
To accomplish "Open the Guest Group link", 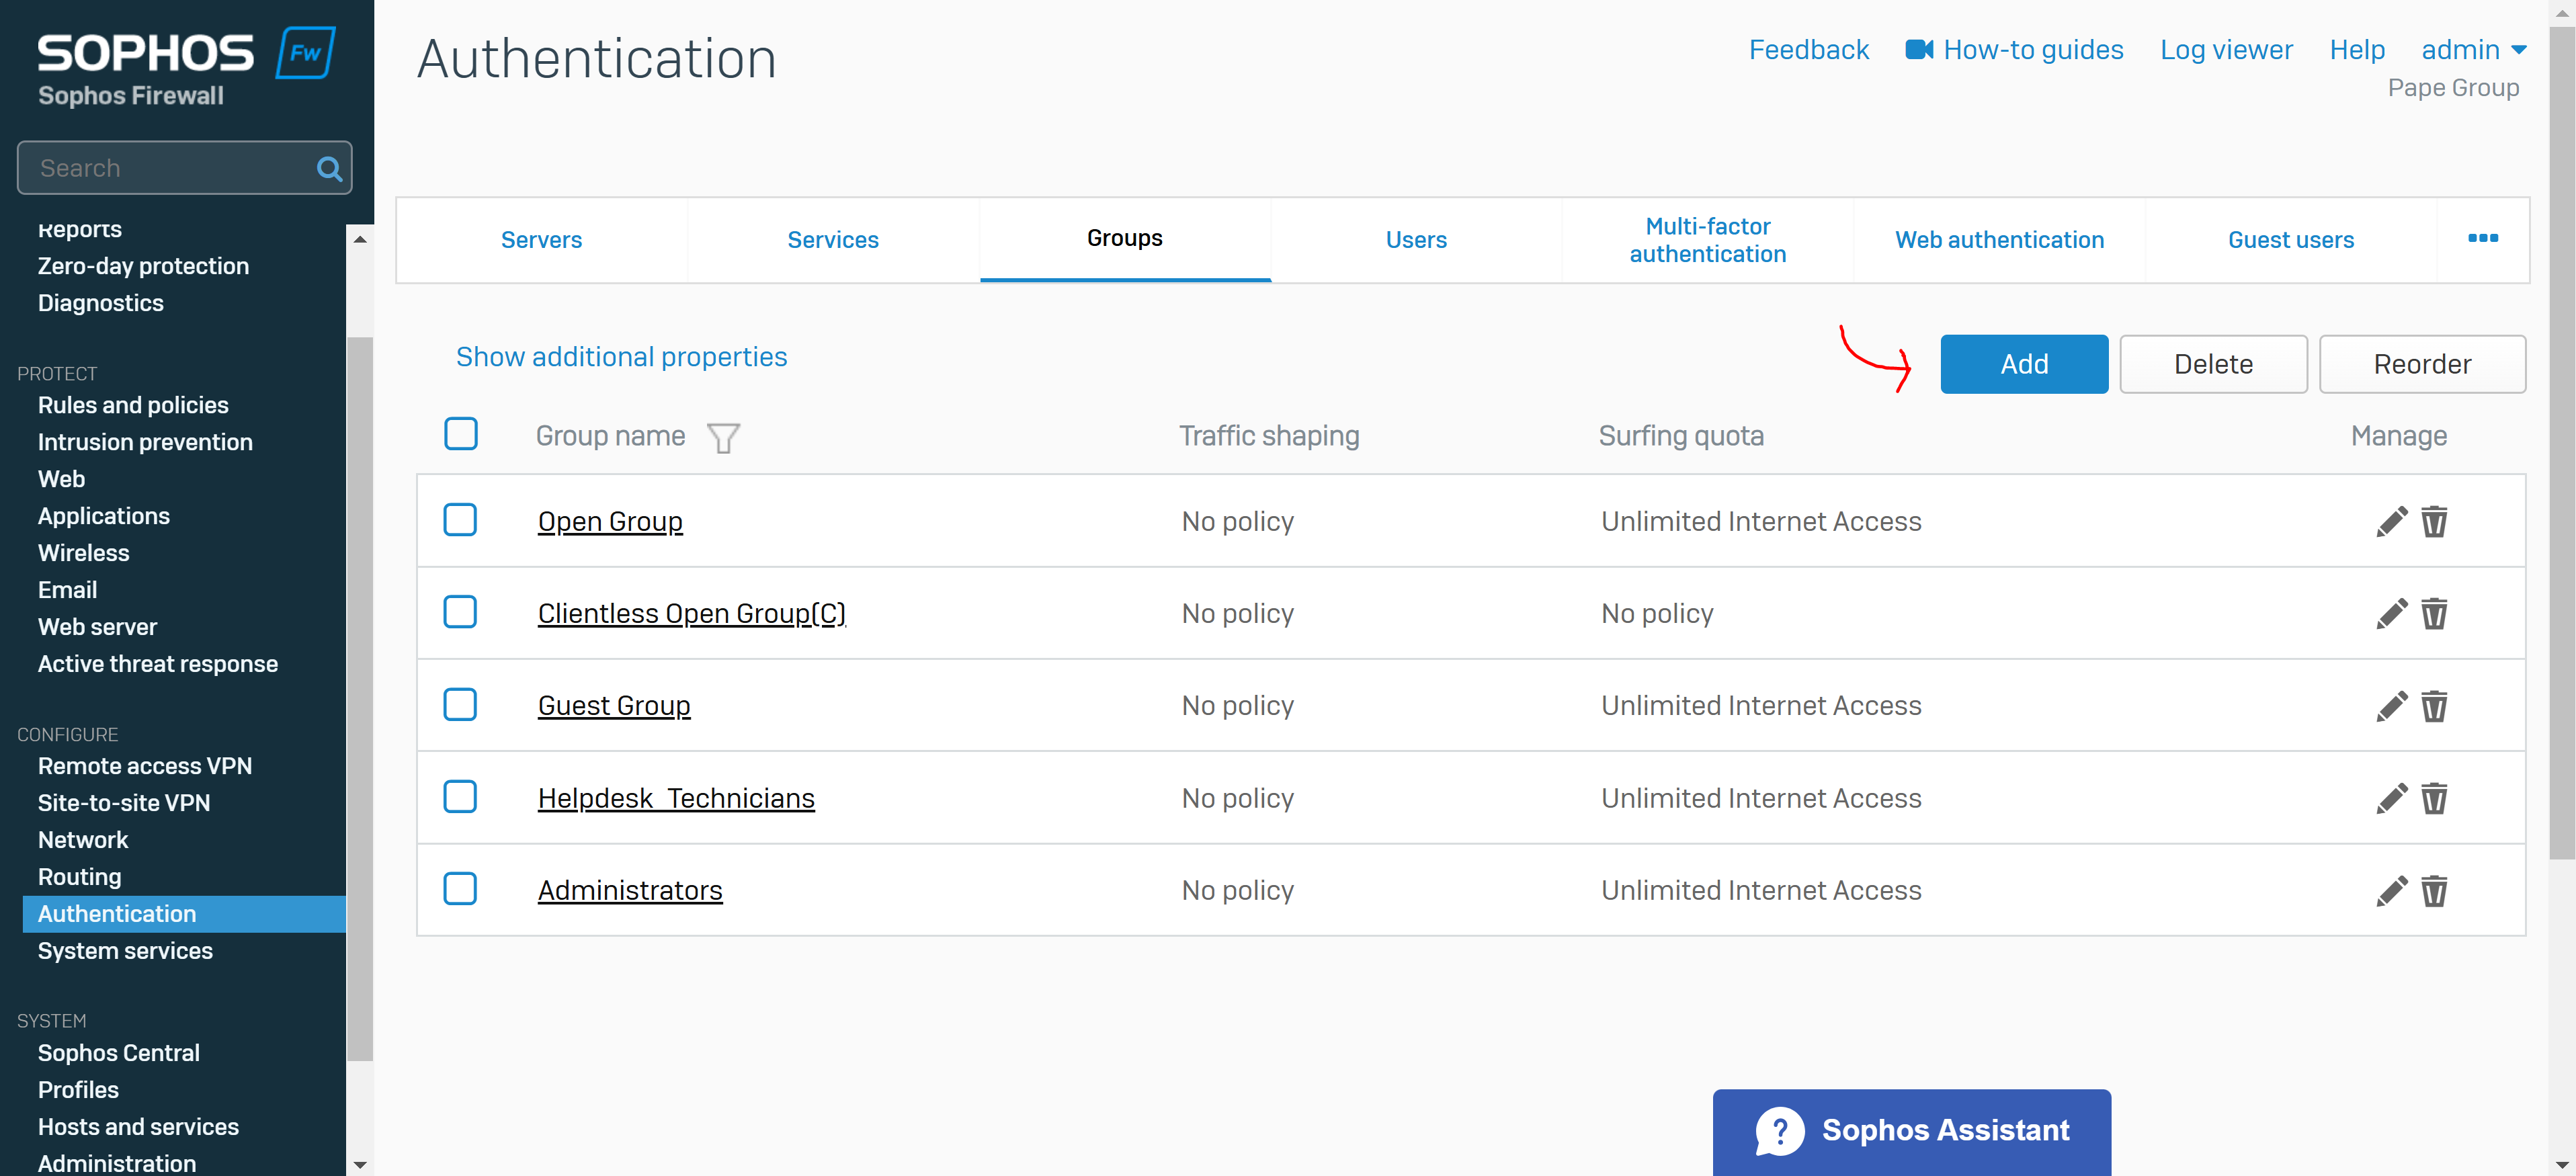I will point(614,706).
